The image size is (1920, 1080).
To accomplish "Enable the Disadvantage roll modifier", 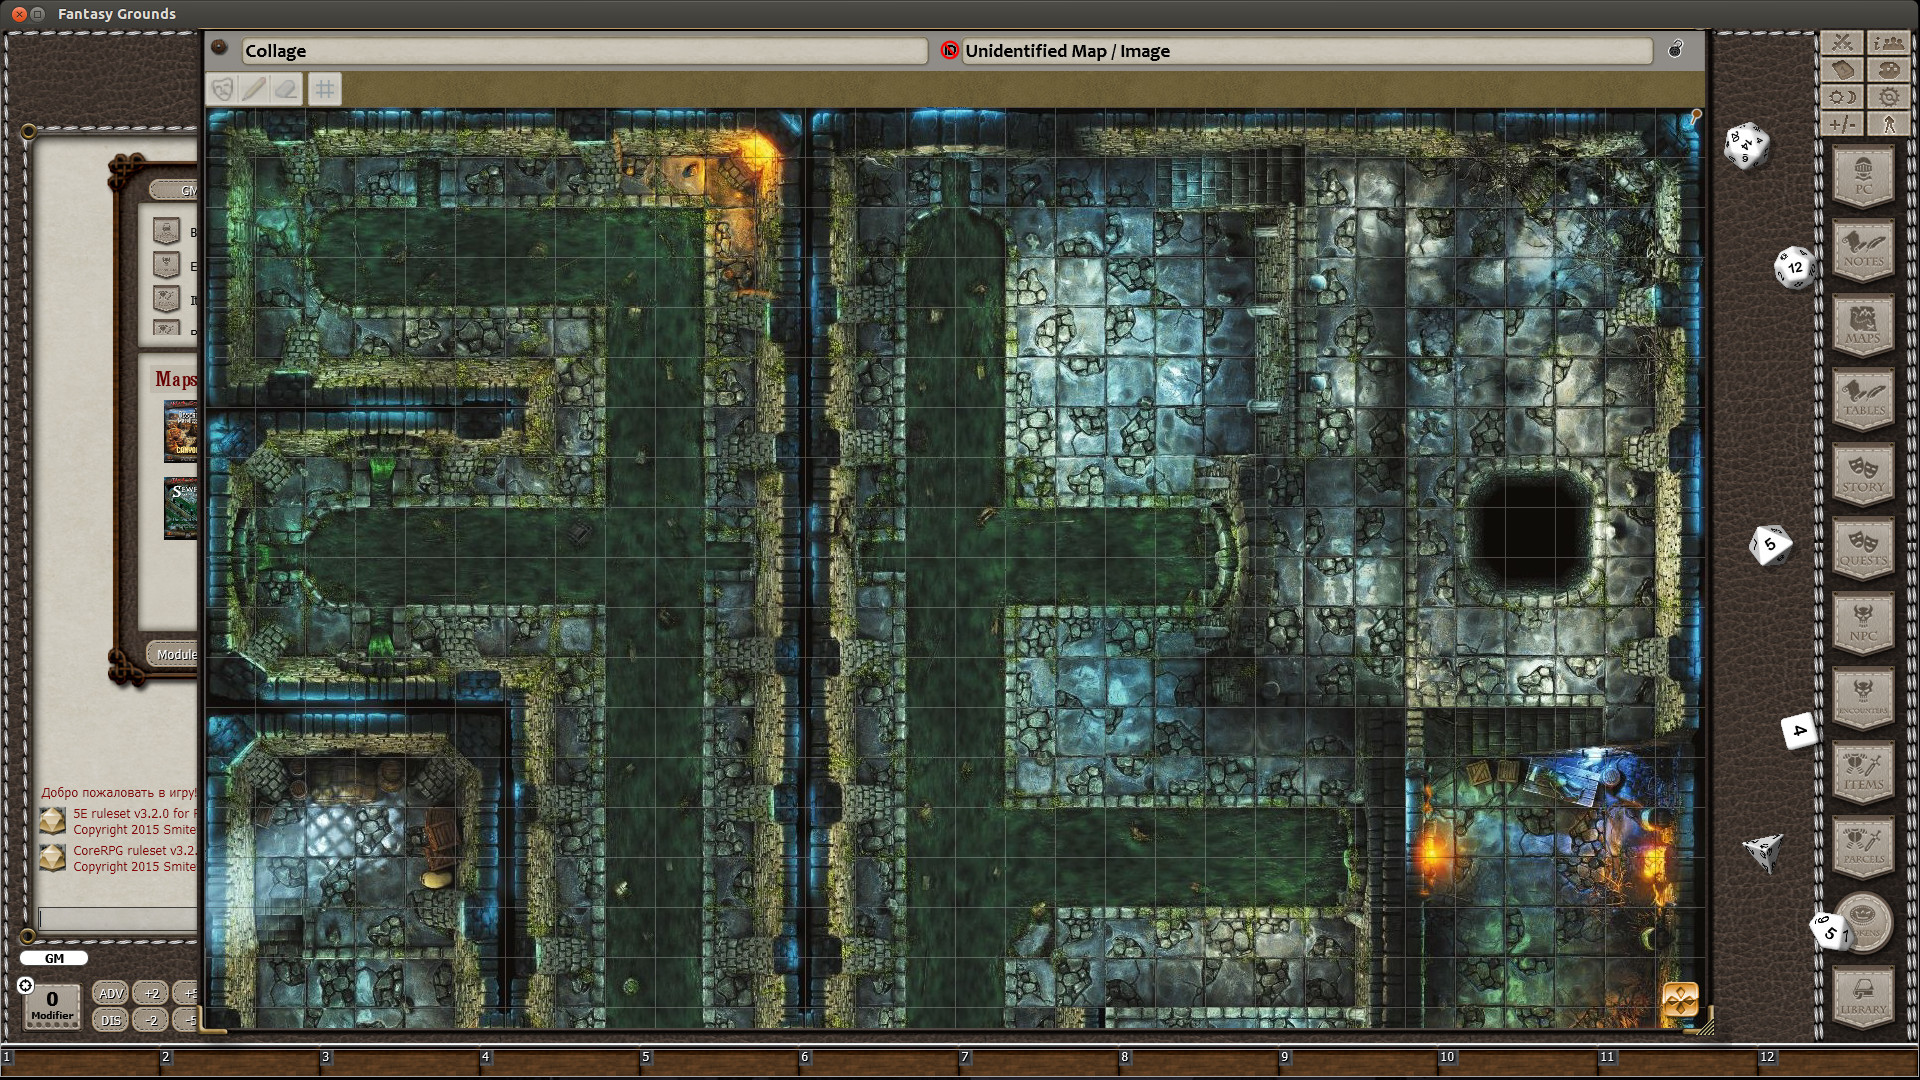I will tap(108, 1020).
